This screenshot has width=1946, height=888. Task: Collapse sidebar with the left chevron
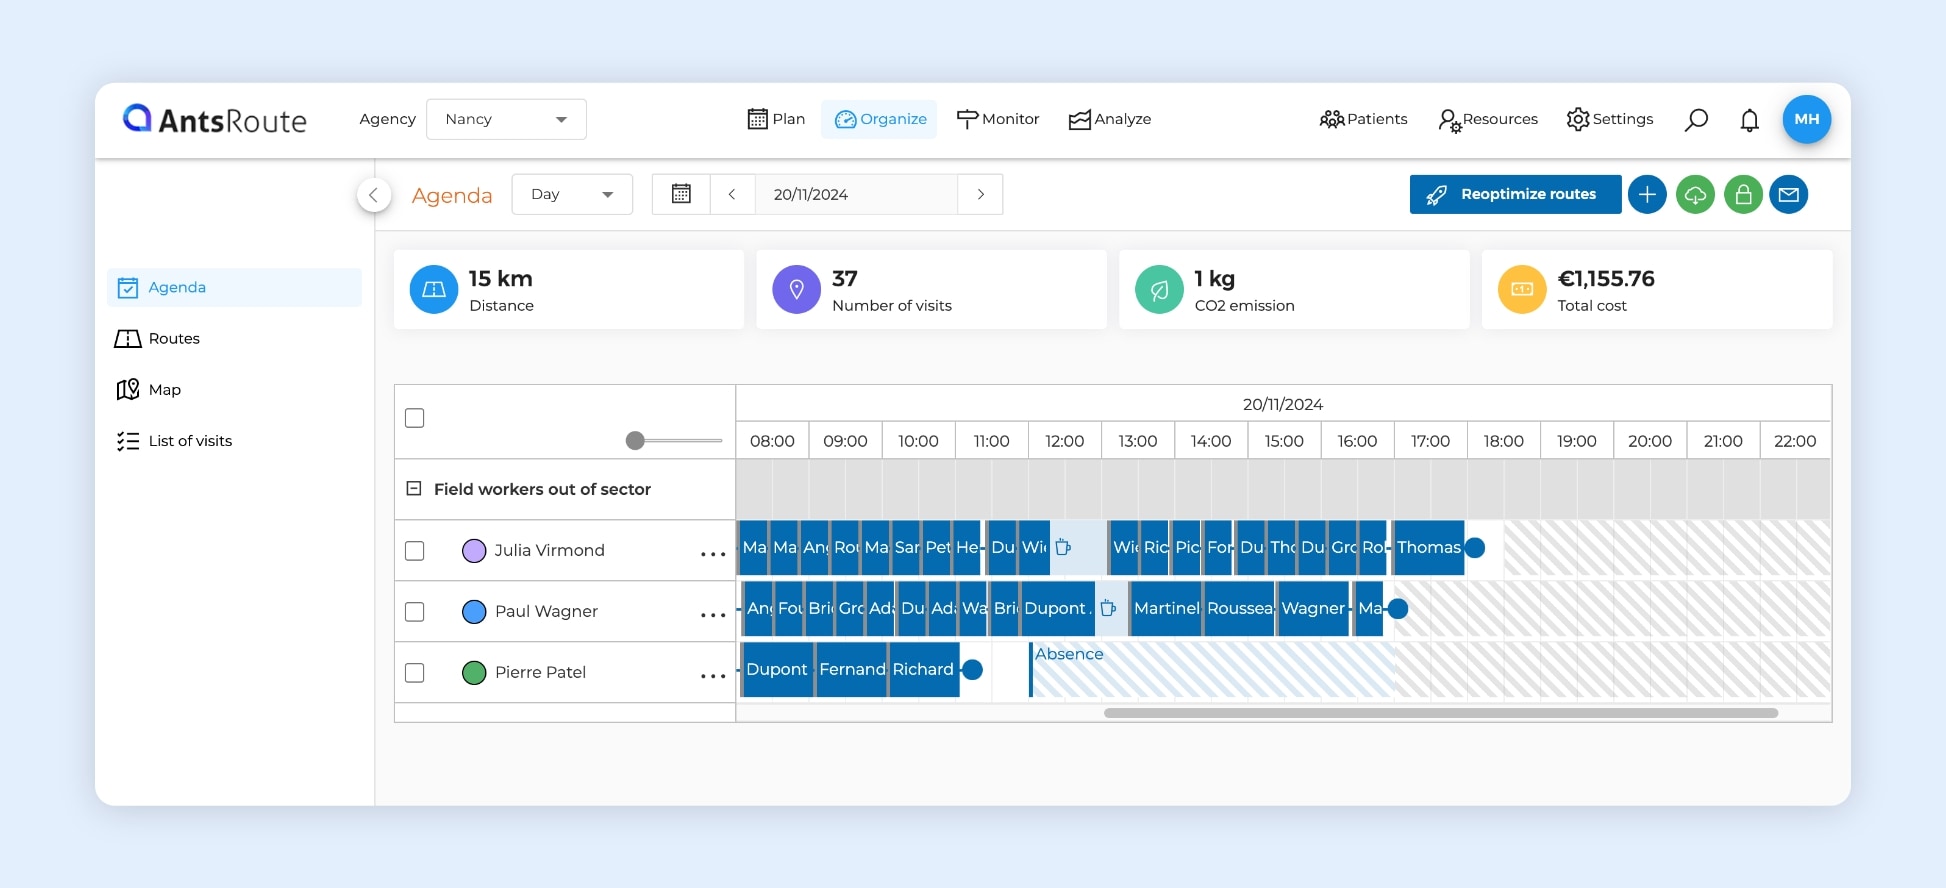point(374,194)
